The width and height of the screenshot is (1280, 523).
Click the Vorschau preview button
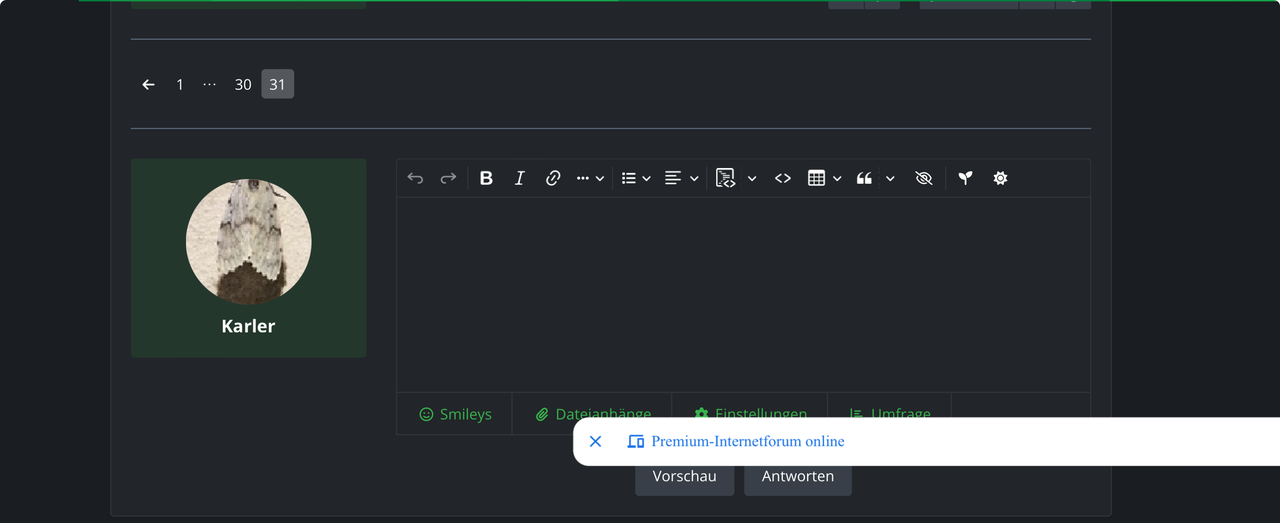tap(684, 478)
